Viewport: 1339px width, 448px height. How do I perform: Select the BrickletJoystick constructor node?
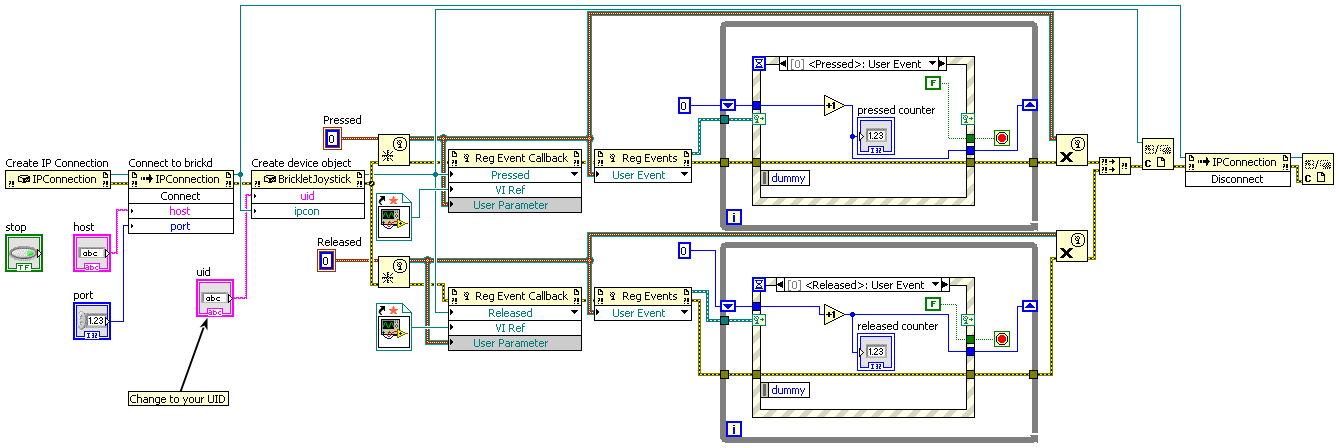[307, 179]
